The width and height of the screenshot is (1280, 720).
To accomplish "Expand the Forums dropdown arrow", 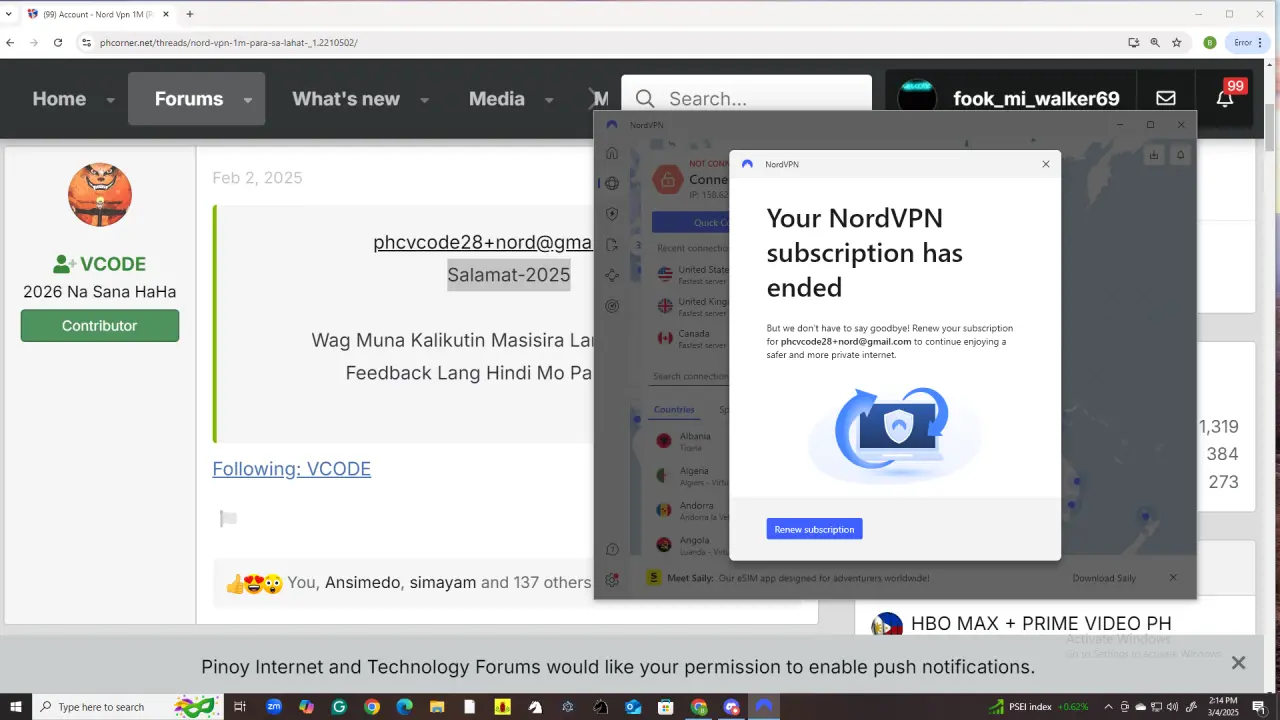I will [247, 100].
